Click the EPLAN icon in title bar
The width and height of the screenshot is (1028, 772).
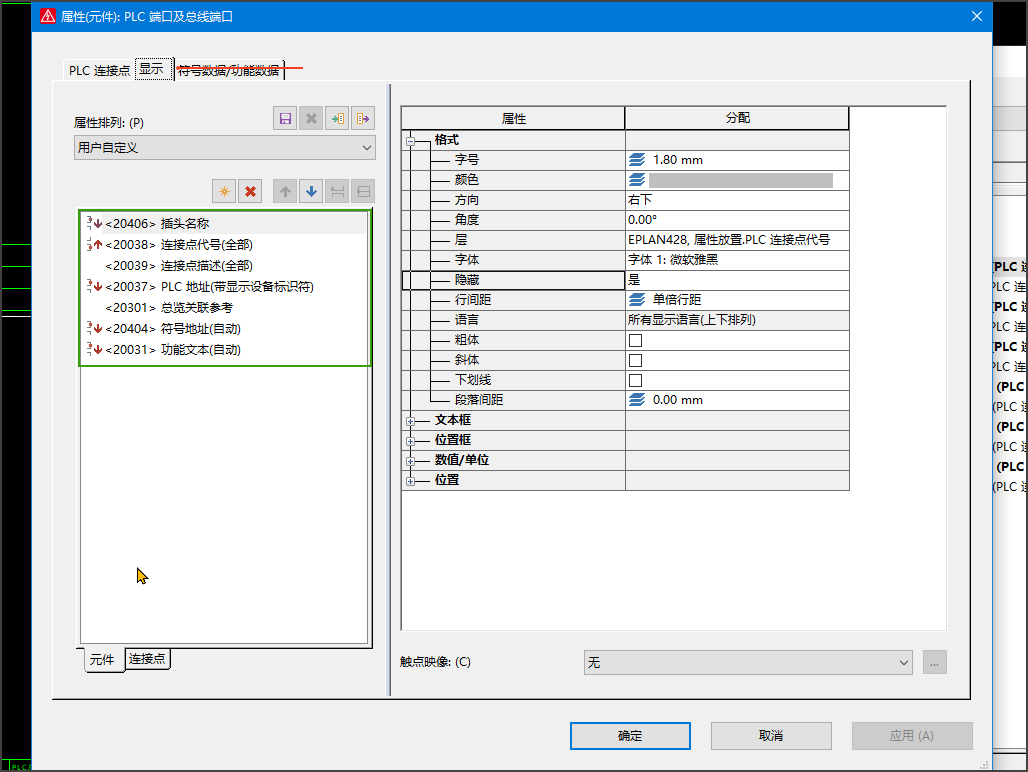[48, 16]
